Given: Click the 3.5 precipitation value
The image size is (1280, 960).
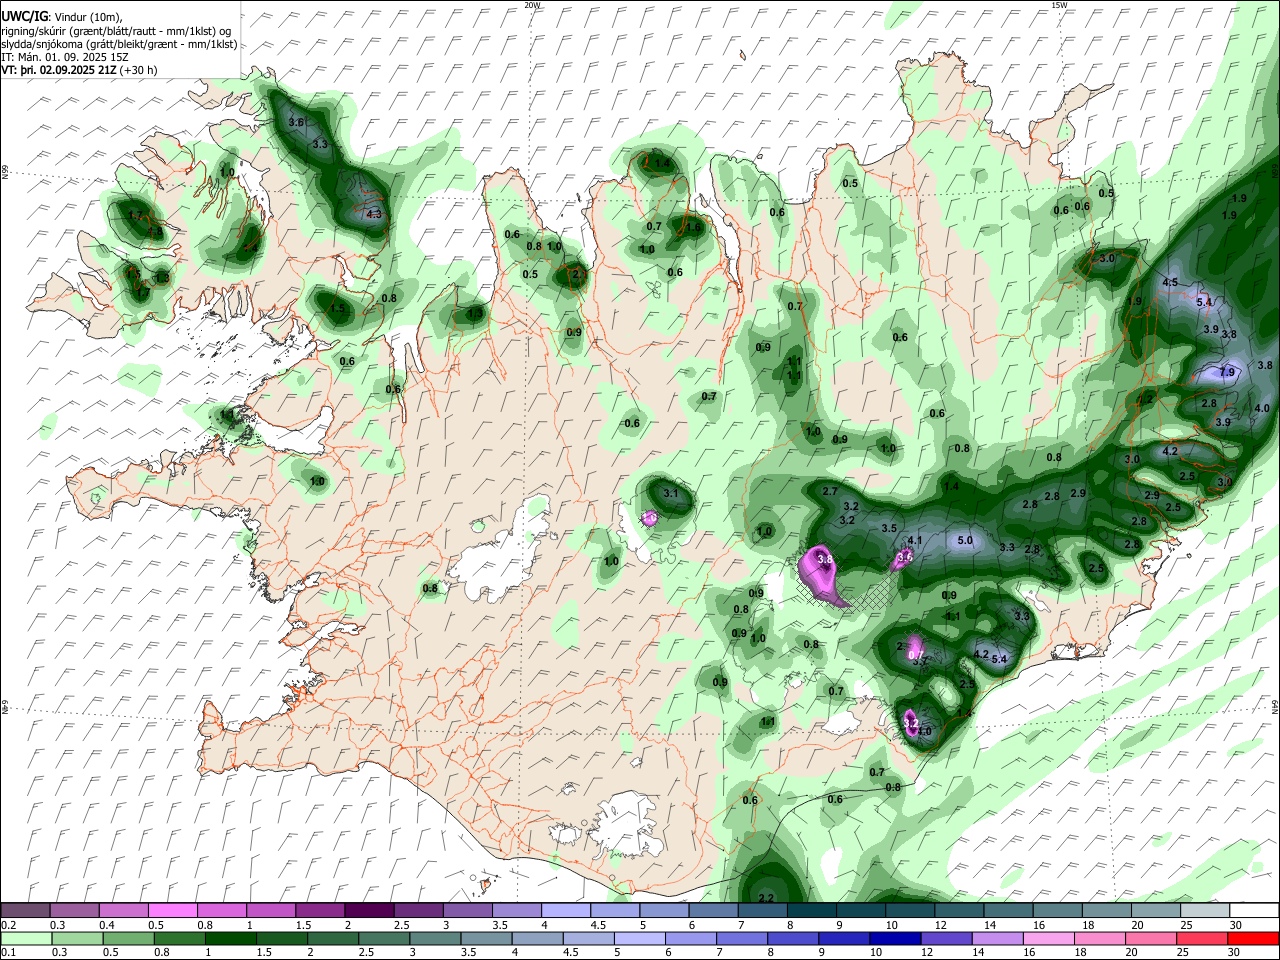Looking at the screenshot, I should [888, 528].
